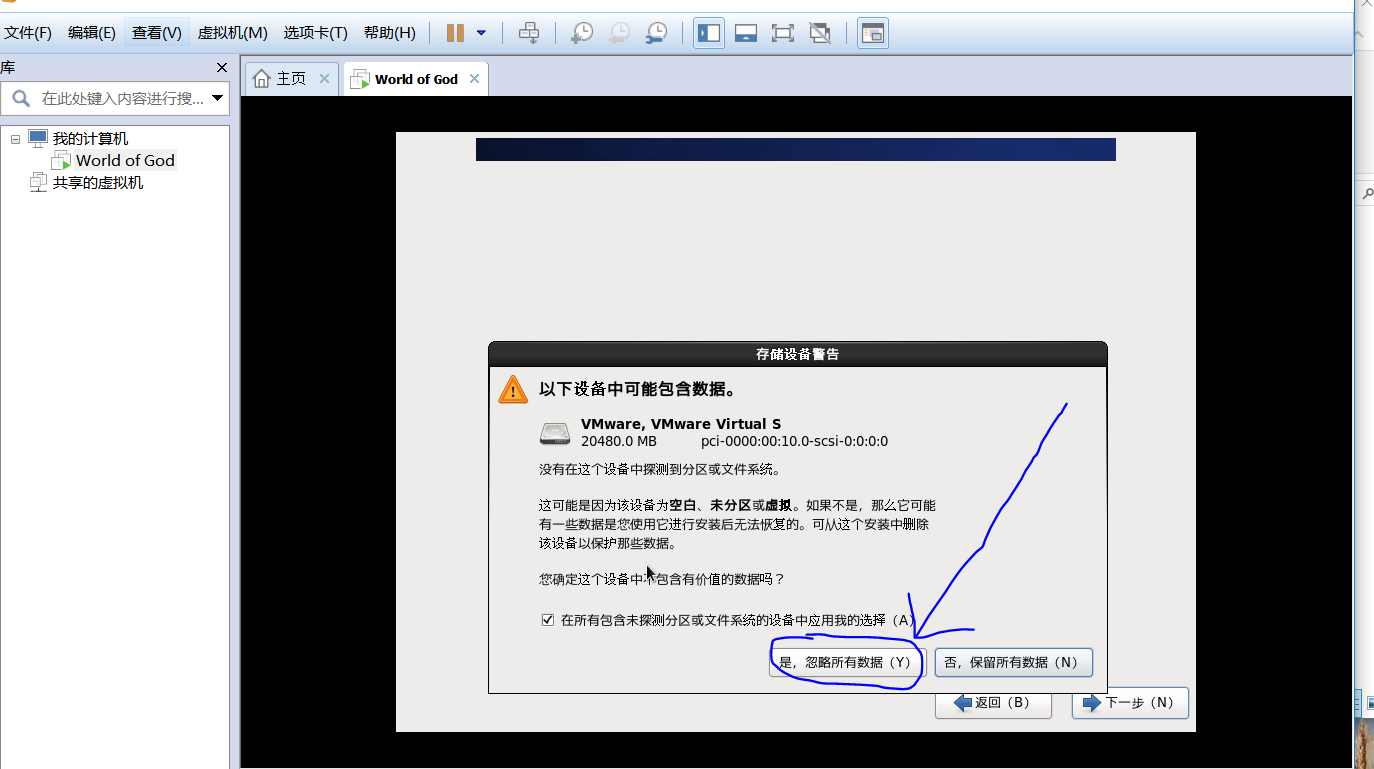Close the 主页 tab

[324, 79]
